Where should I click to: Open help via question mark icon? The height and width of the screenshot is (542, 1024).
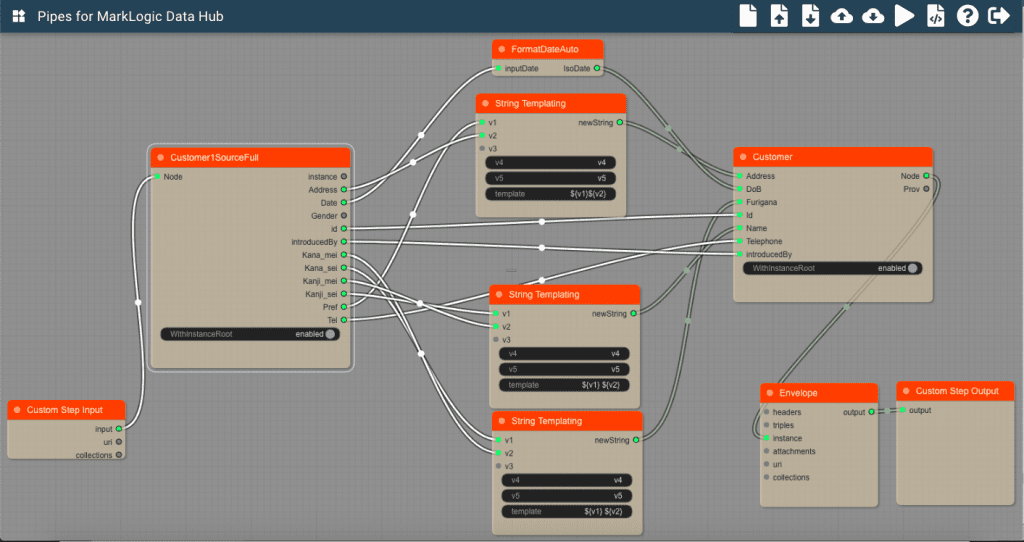(967, 16)
